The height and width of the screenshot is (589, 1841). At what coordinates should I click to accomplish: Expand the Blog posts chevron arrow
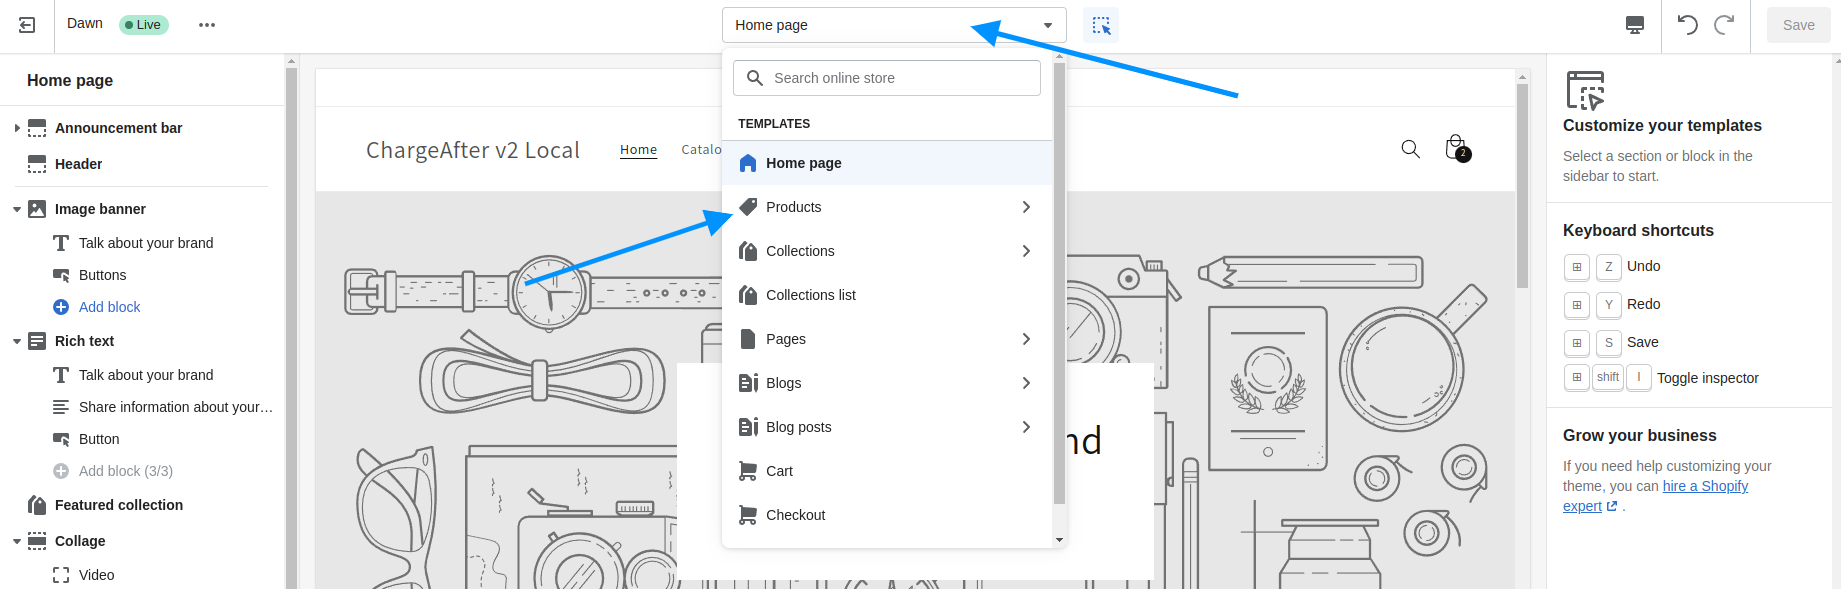point(1026,427)
